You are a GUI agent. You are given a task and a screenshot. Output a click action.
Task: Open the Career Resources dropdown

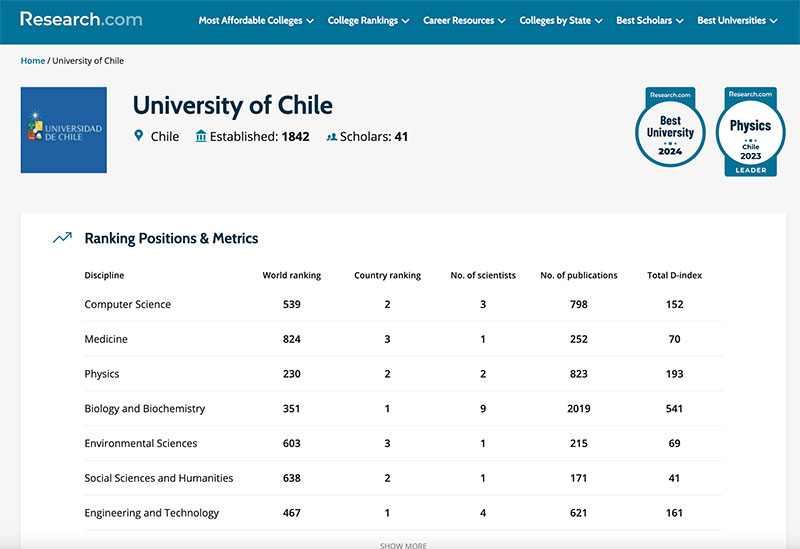464,20
